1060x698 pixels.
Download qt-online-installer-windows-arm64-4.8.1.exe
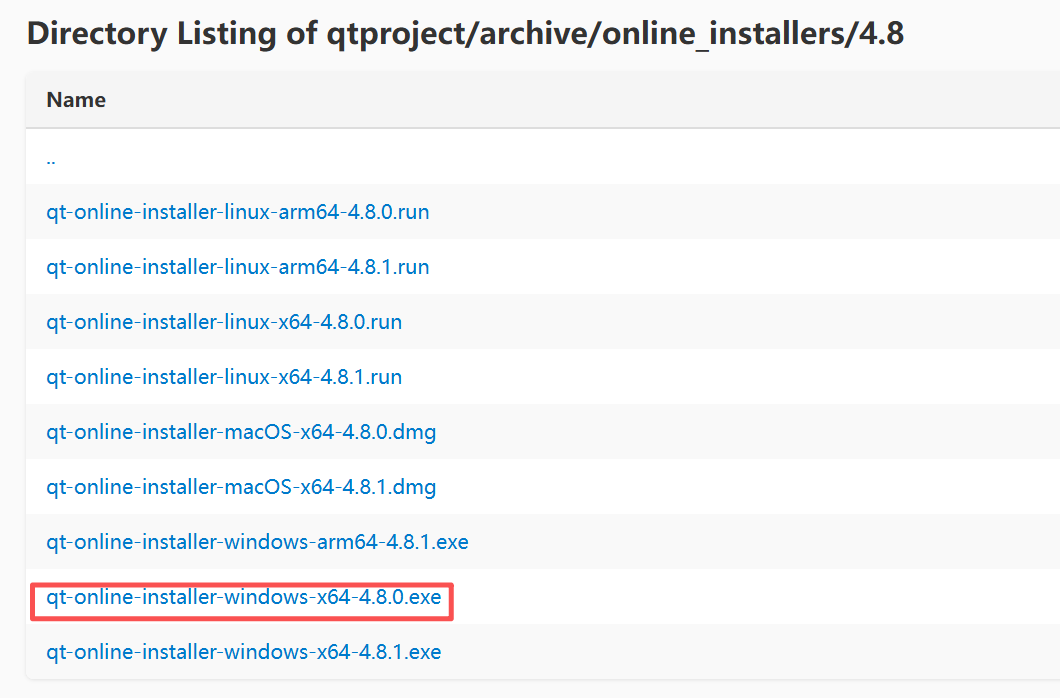(x=257, y=542)
